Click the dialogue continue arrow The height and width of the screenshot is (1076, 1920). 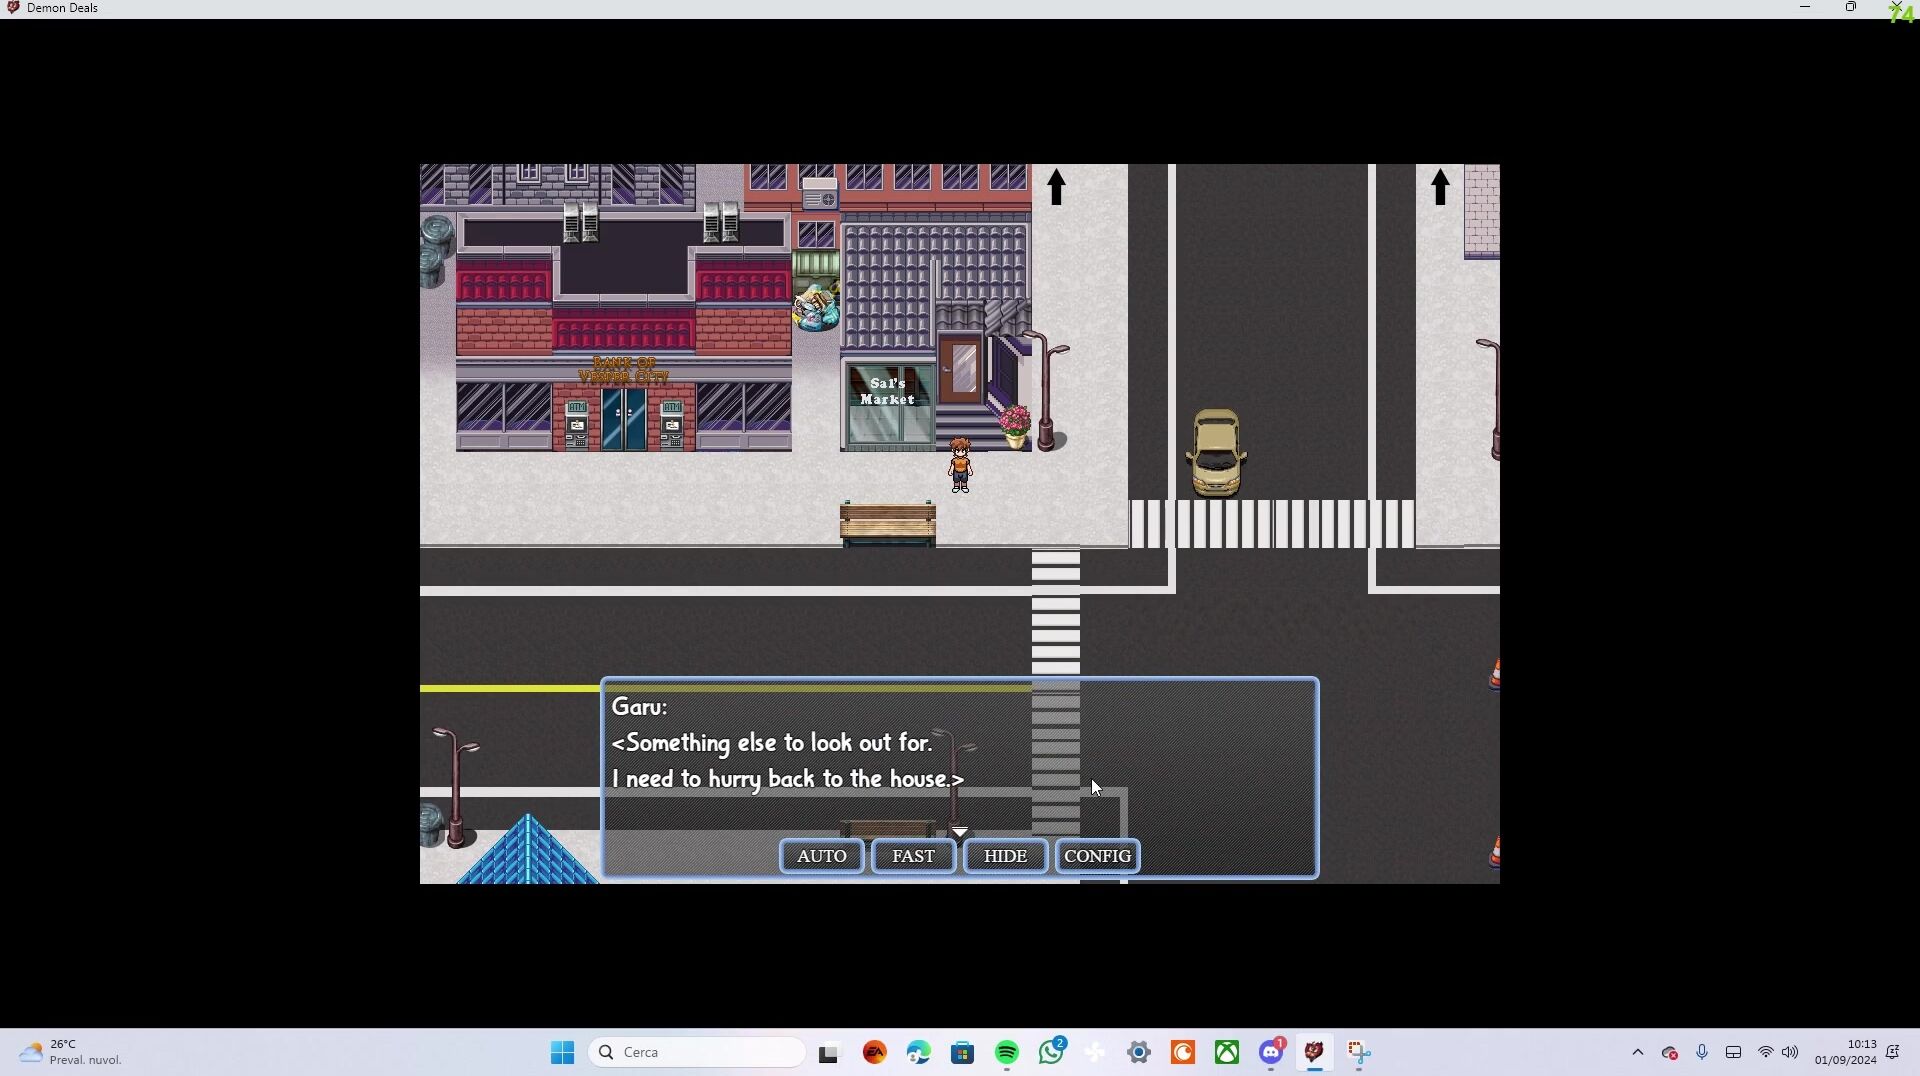[959, 831]
